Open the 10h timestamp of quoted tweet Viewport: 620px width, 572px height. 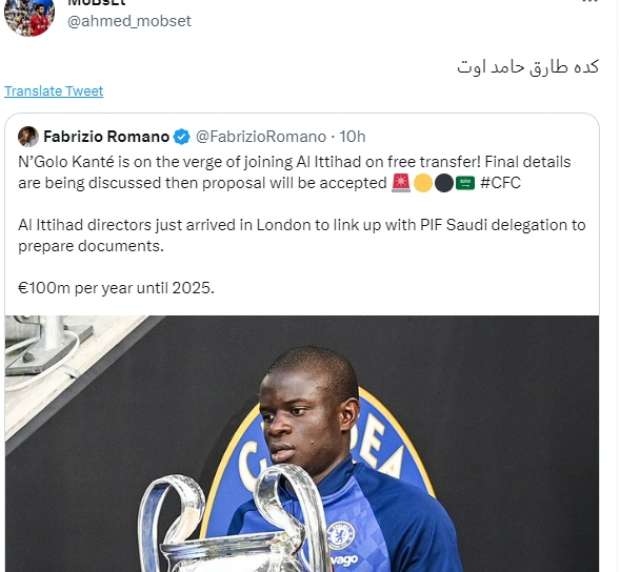[x=353, y=137]
